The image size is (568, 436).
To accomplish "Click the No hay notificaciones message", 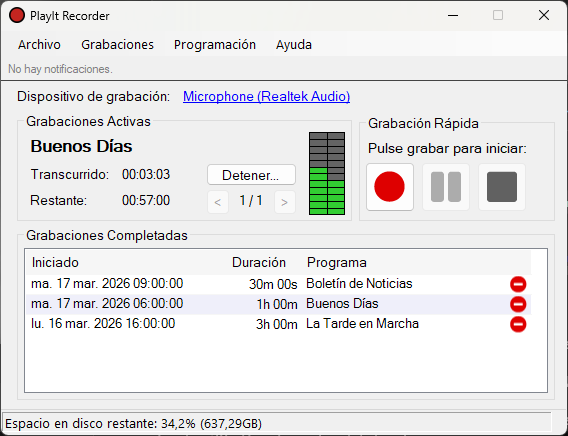I will pos(60,69).
